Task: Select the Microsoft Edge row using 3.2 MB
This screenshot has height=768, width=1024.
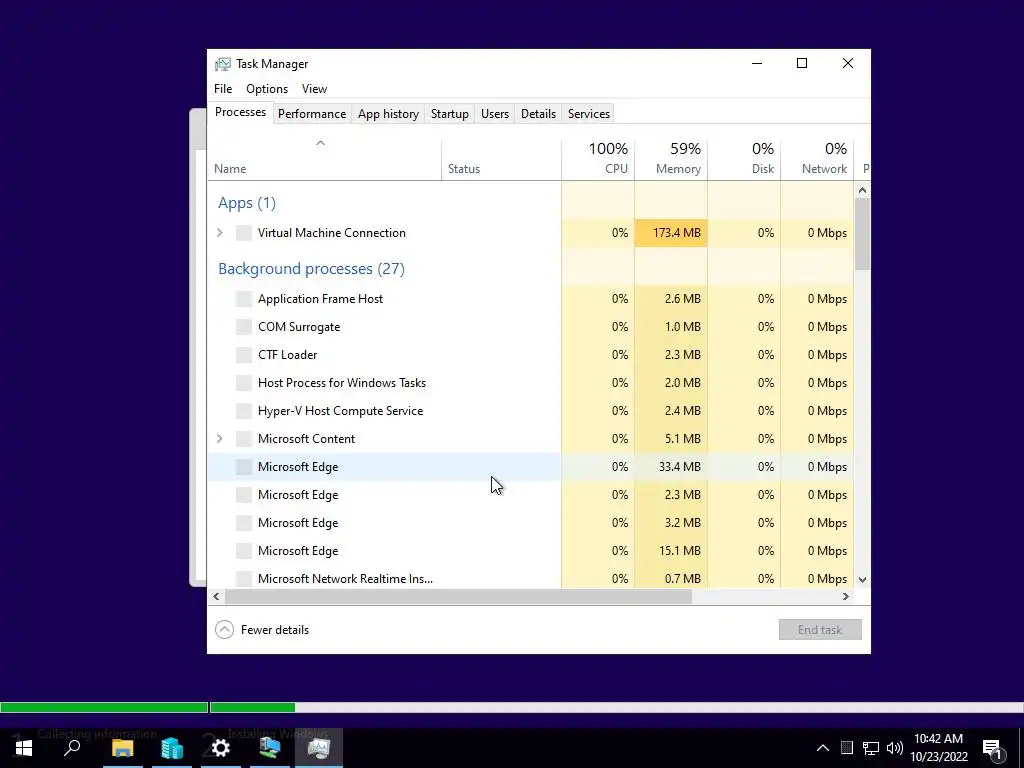Action: pos(530,523)
